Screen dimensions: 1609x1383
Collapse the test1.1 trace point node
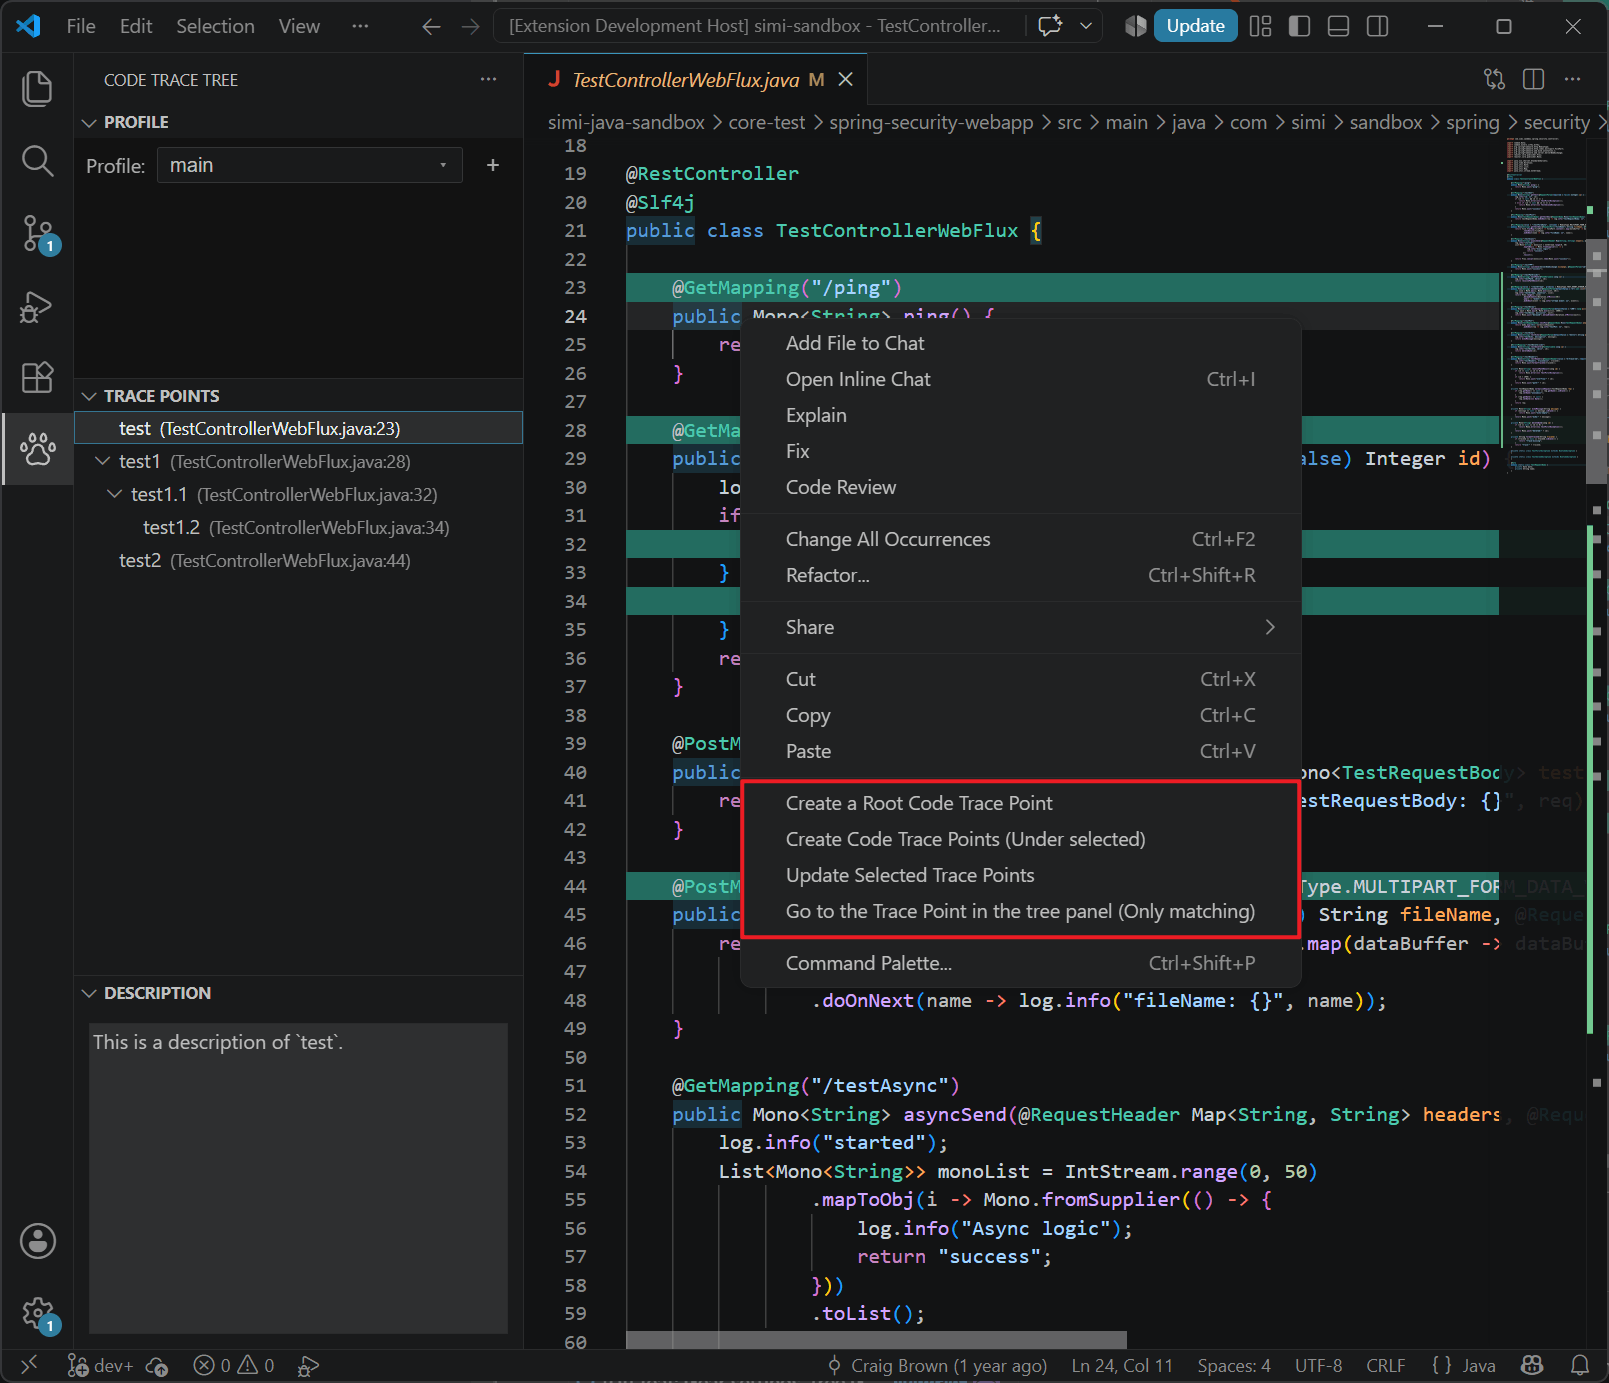click(115, 494)
